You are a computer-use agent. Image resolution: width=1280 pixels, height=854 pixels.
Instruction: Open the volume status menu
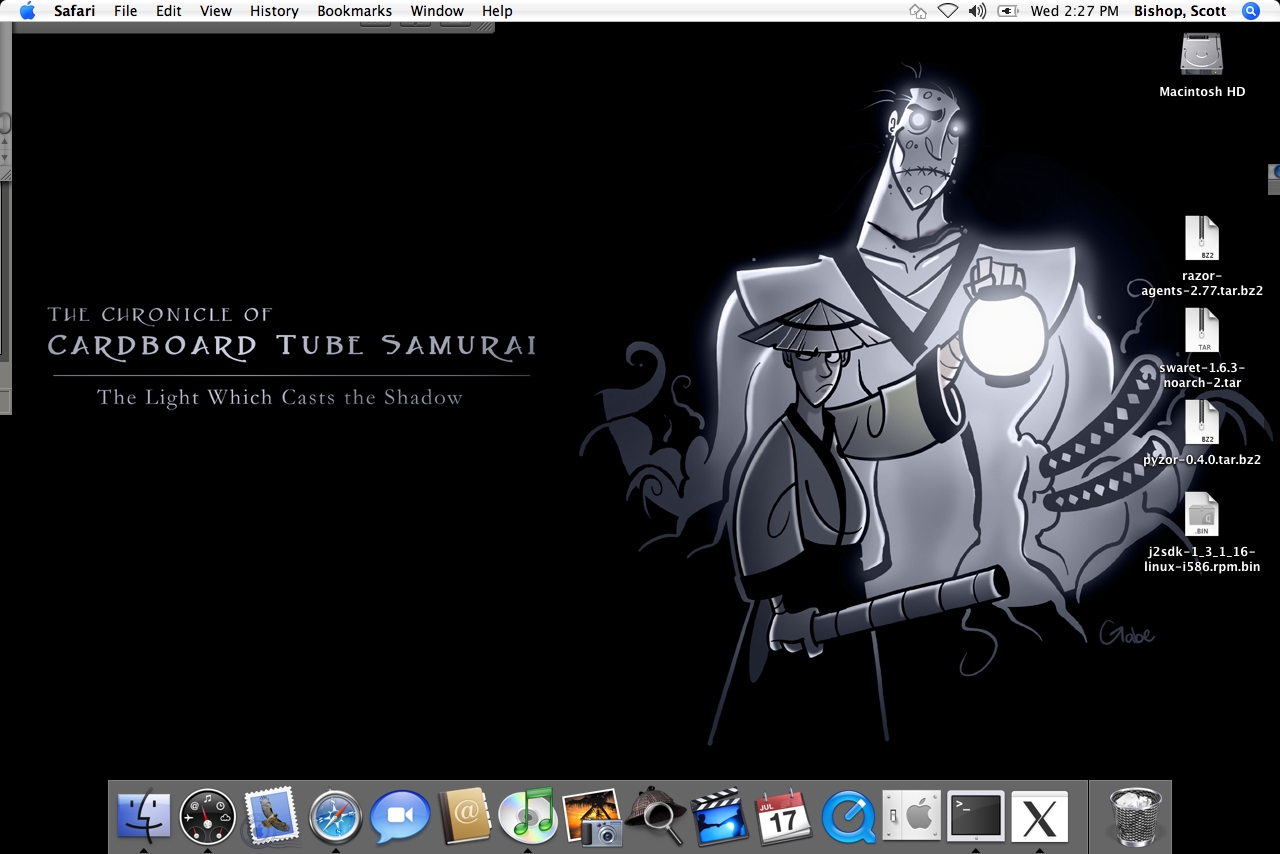click(x=977, y=11)
